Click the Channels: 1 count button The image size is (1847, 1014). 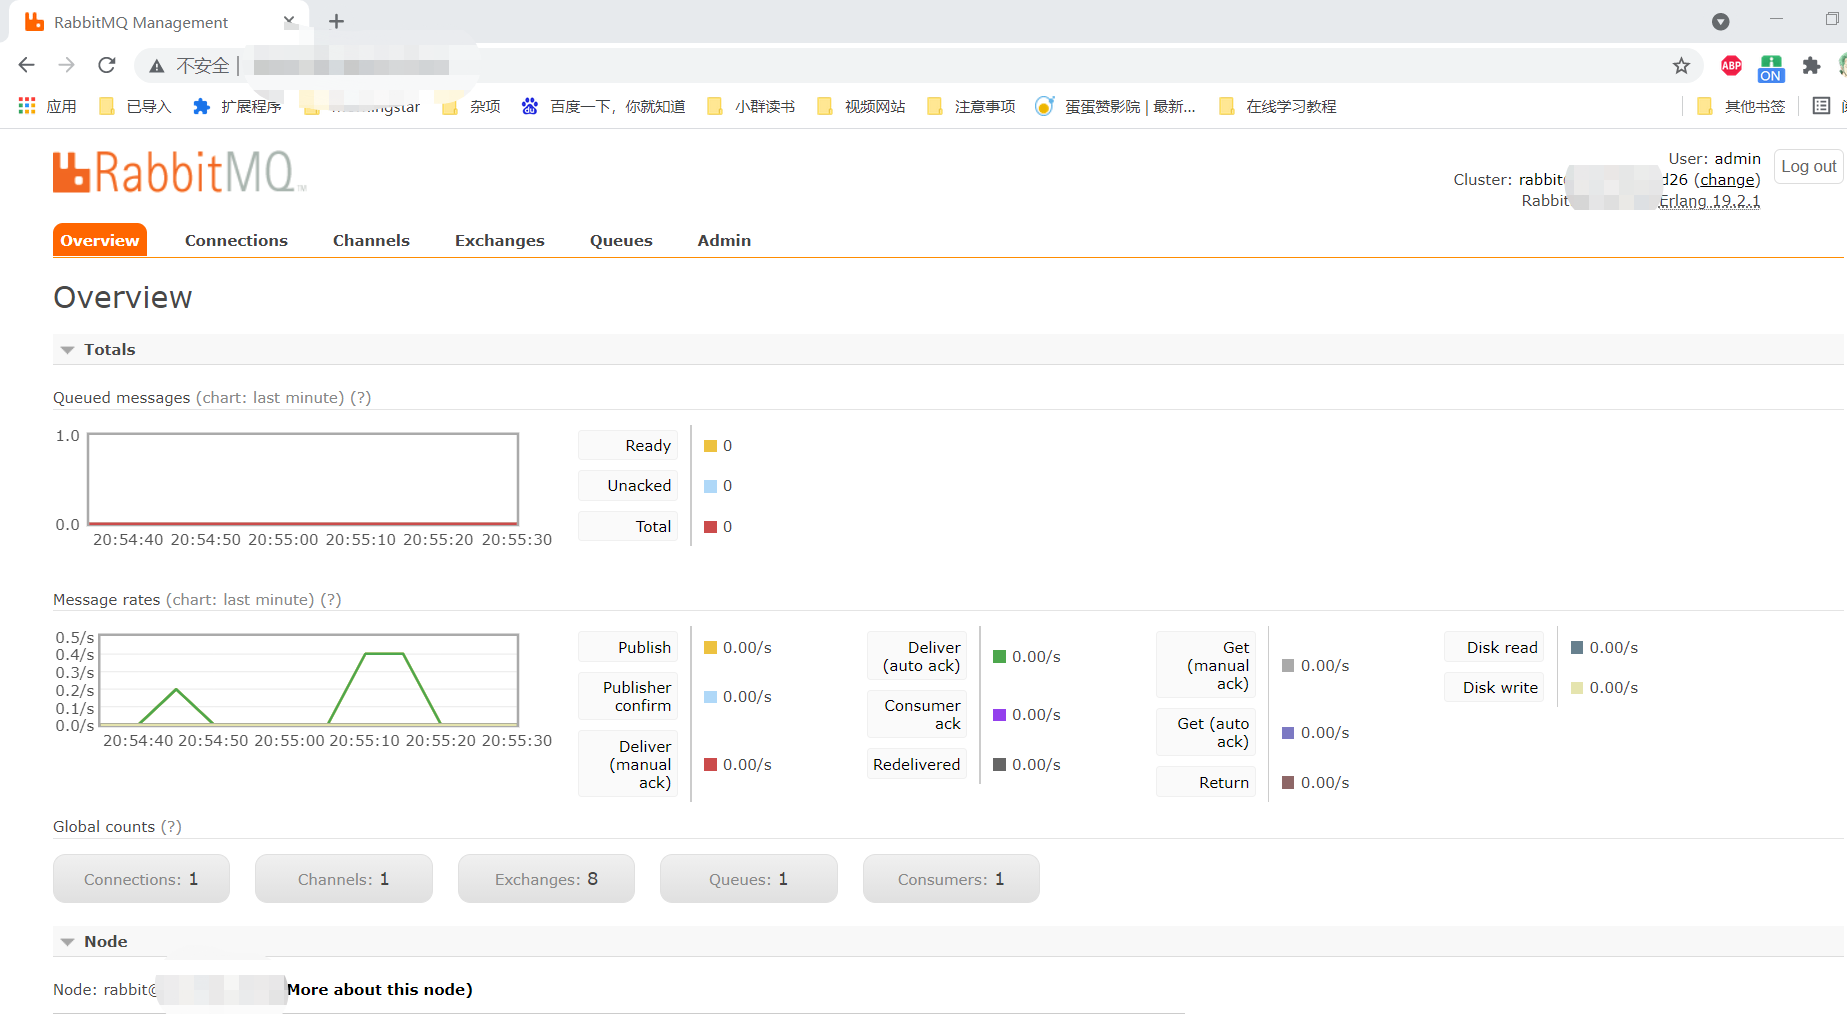point(344,879)
